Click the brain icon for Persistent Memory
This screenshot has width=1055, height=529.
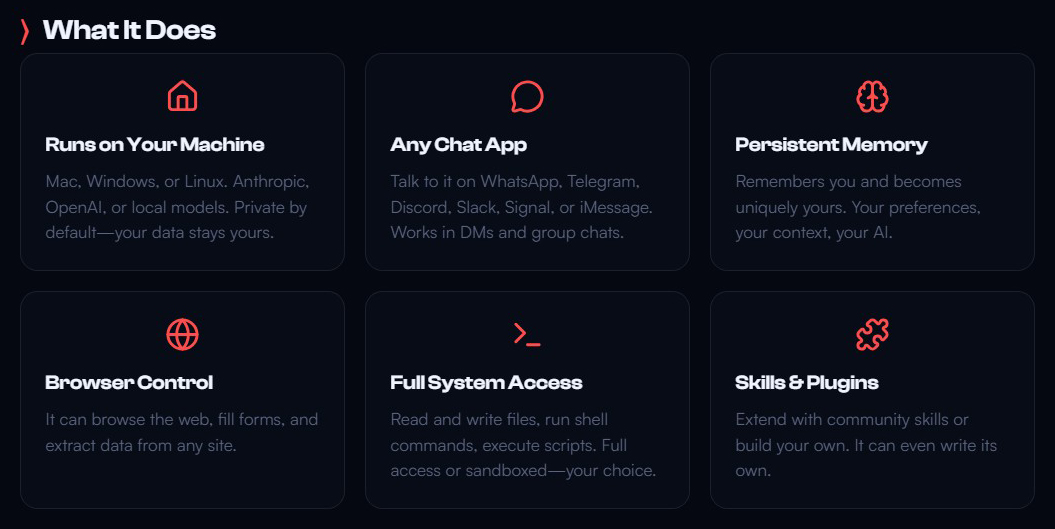(872, 96)
